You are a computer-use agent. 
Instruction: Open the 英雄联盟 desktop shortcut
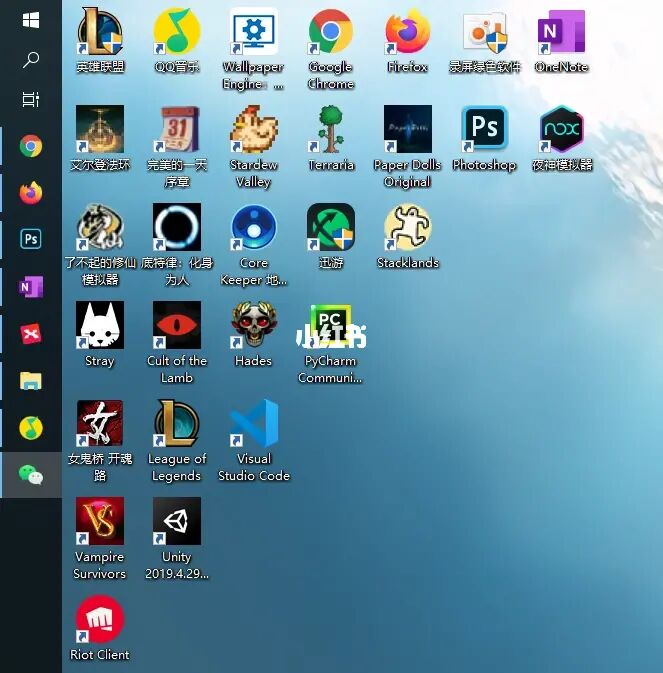tap(100, 32)
